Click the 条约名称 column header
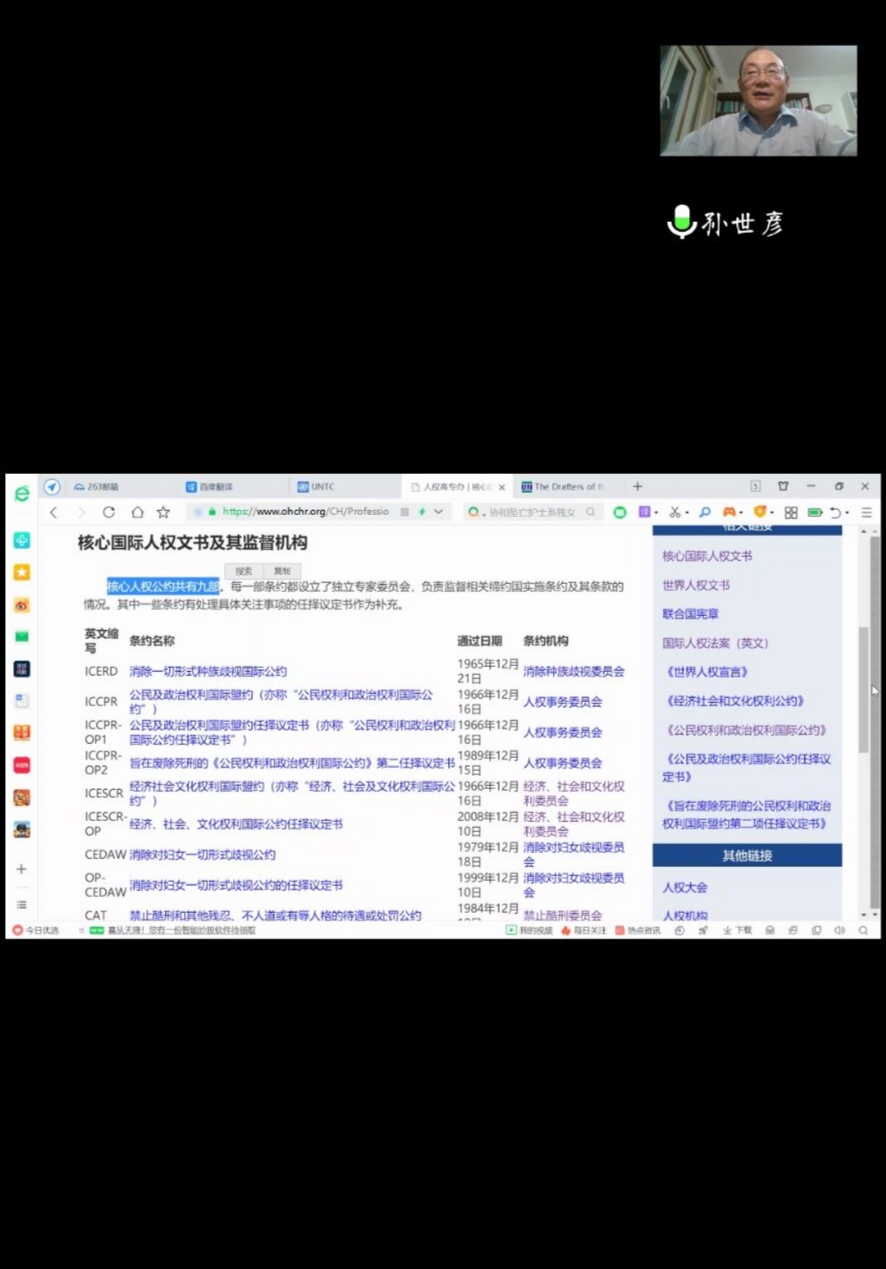Screen dimensions: 886x1269 point(152,641)
